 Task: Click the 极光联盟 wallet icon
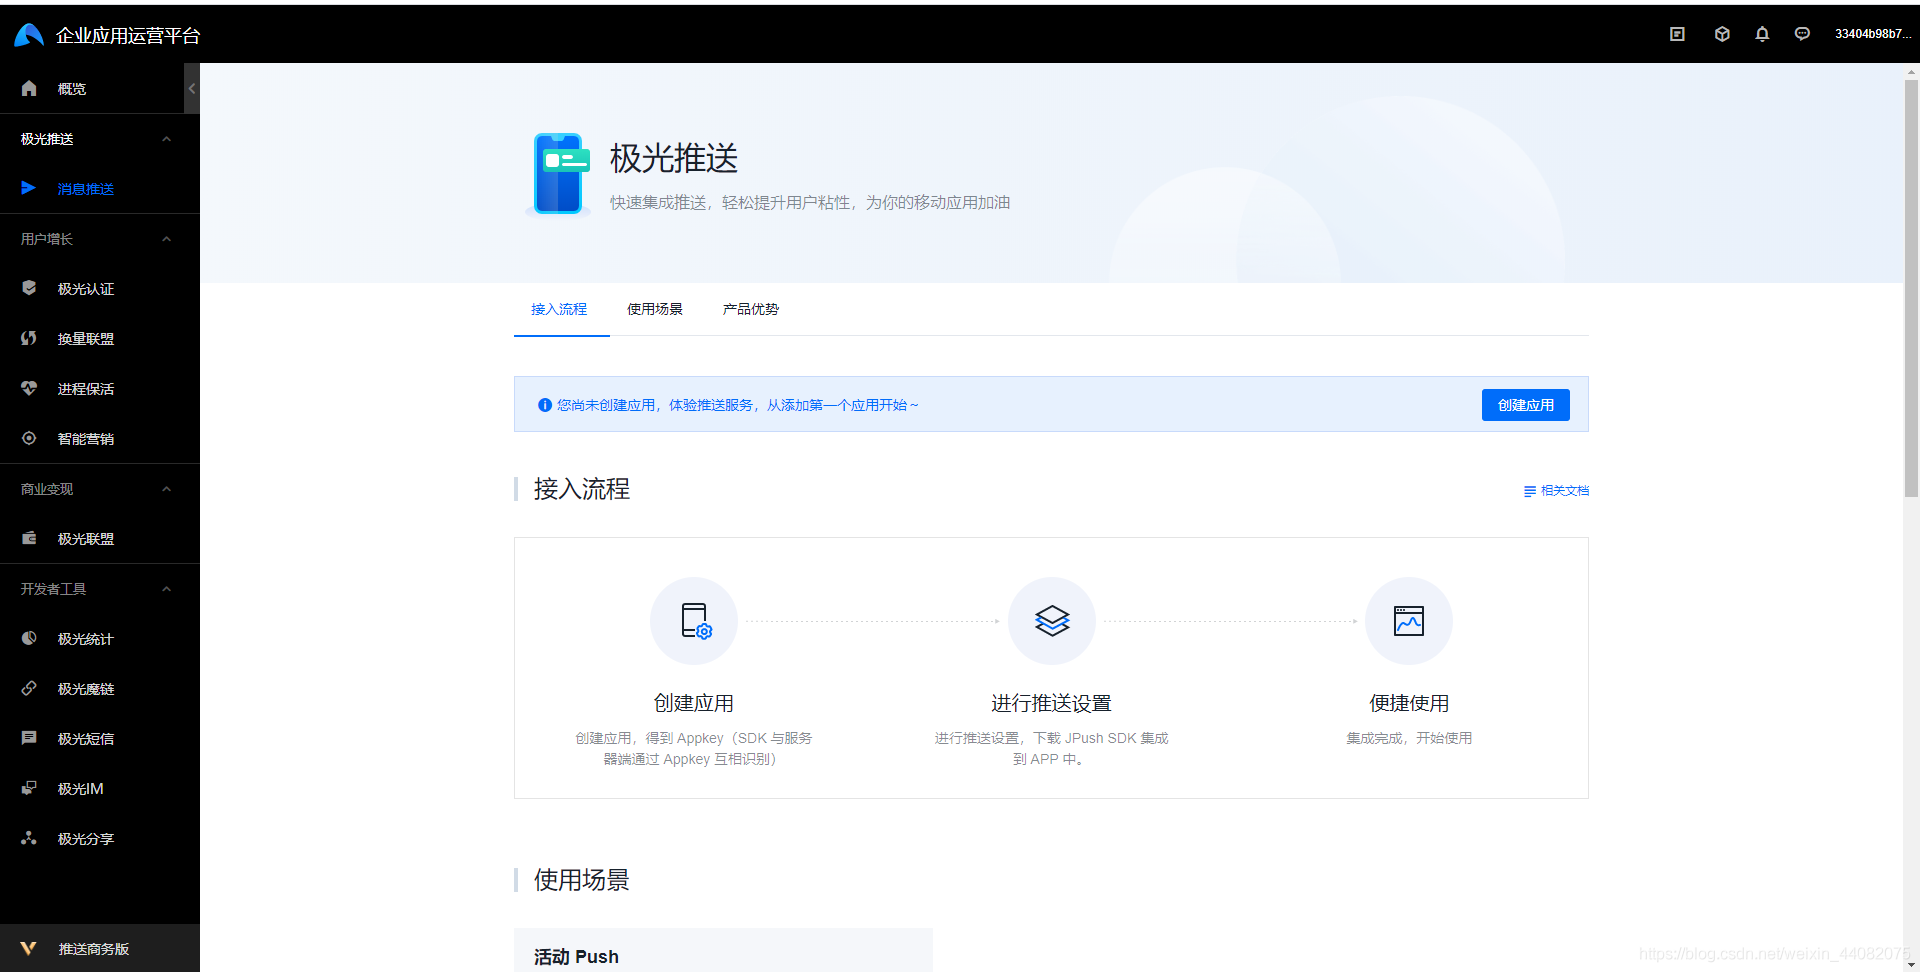pyautogui.click(x=29, y=538)
